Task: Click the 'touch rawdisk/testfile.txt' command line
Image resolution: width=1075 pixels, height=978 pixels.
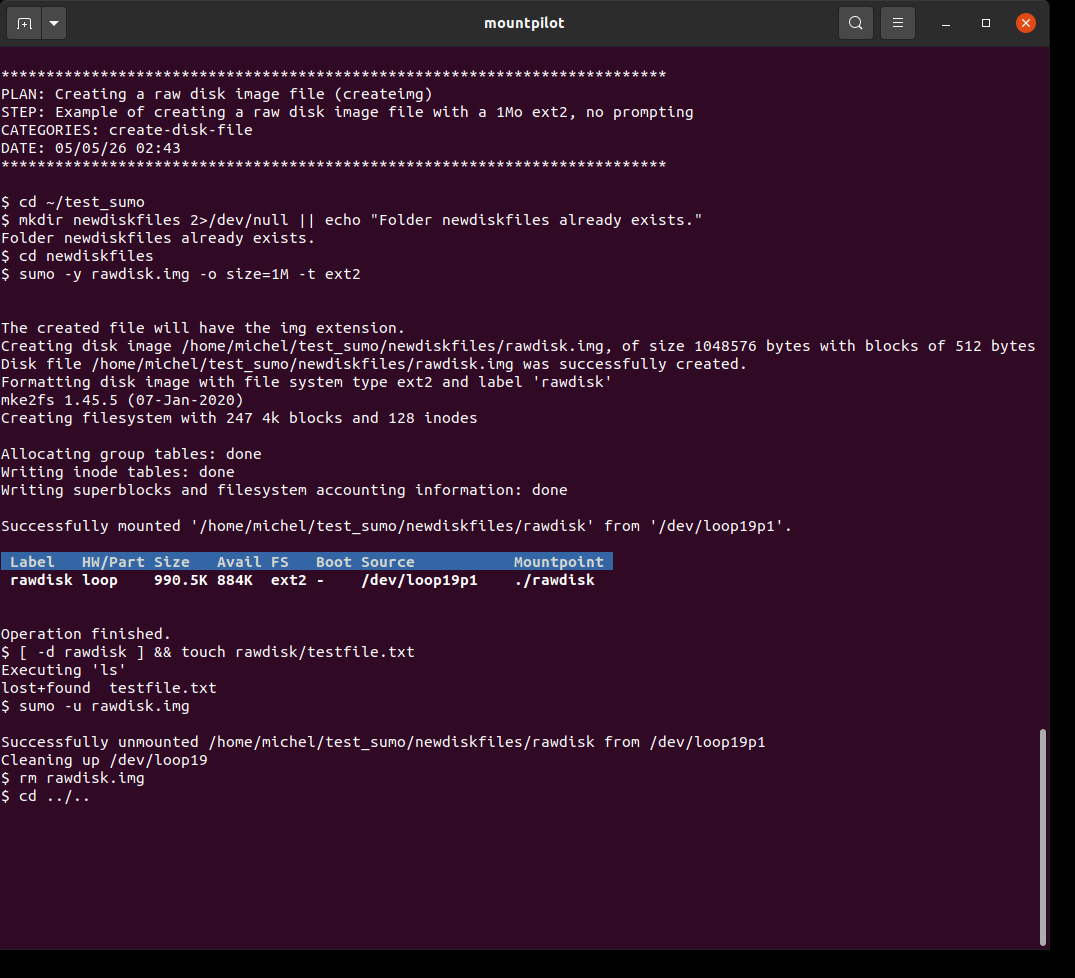Action: coord(208,652)
